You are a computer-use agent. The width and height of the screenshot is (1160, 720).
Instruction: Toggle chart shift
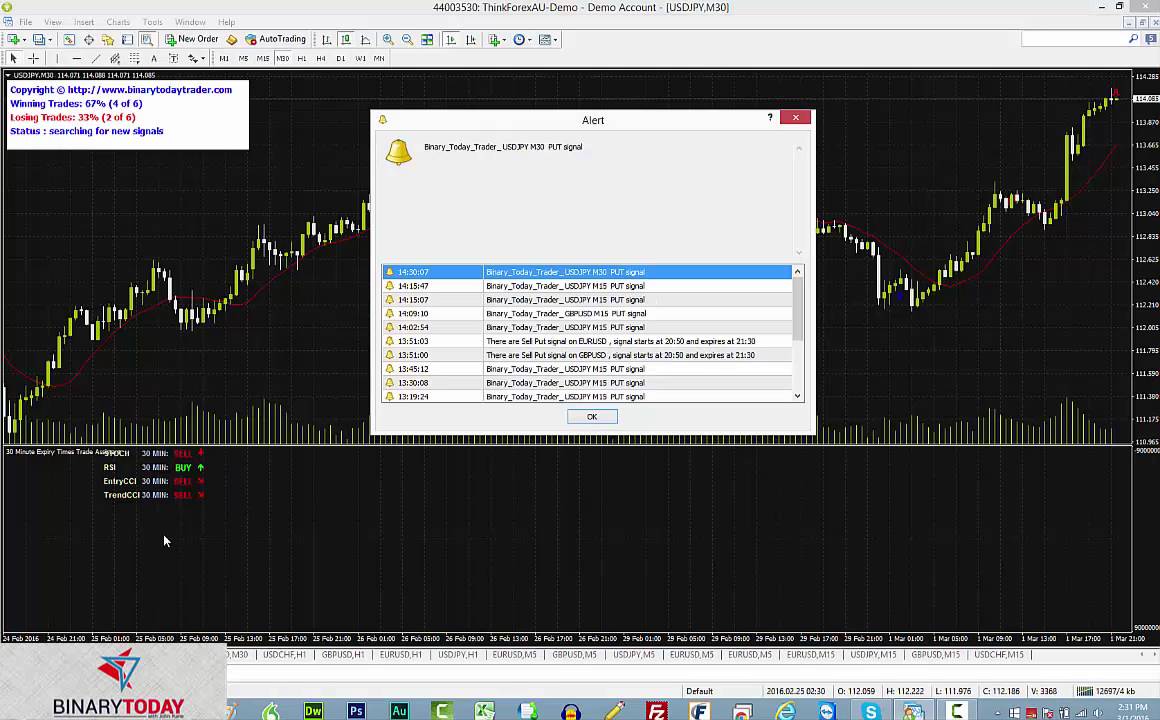[x=471, y=39]
